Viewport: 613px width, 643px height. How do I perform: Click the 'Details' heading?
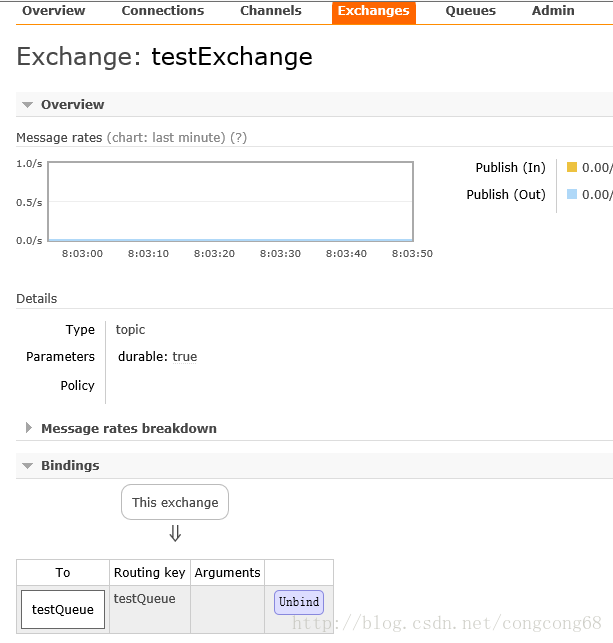tap(36, 299)
